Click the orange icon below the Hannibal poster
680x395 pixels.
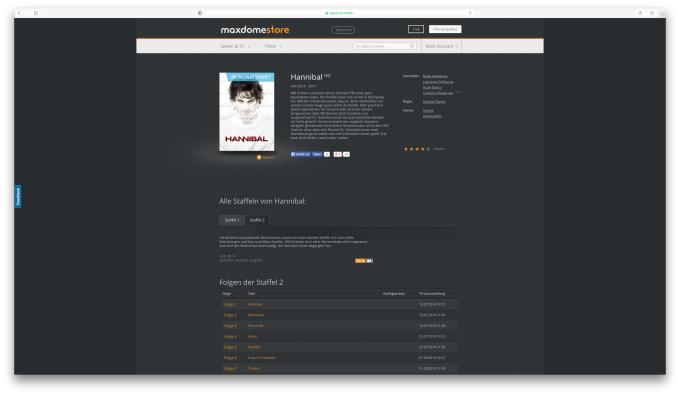click(259, 157)
